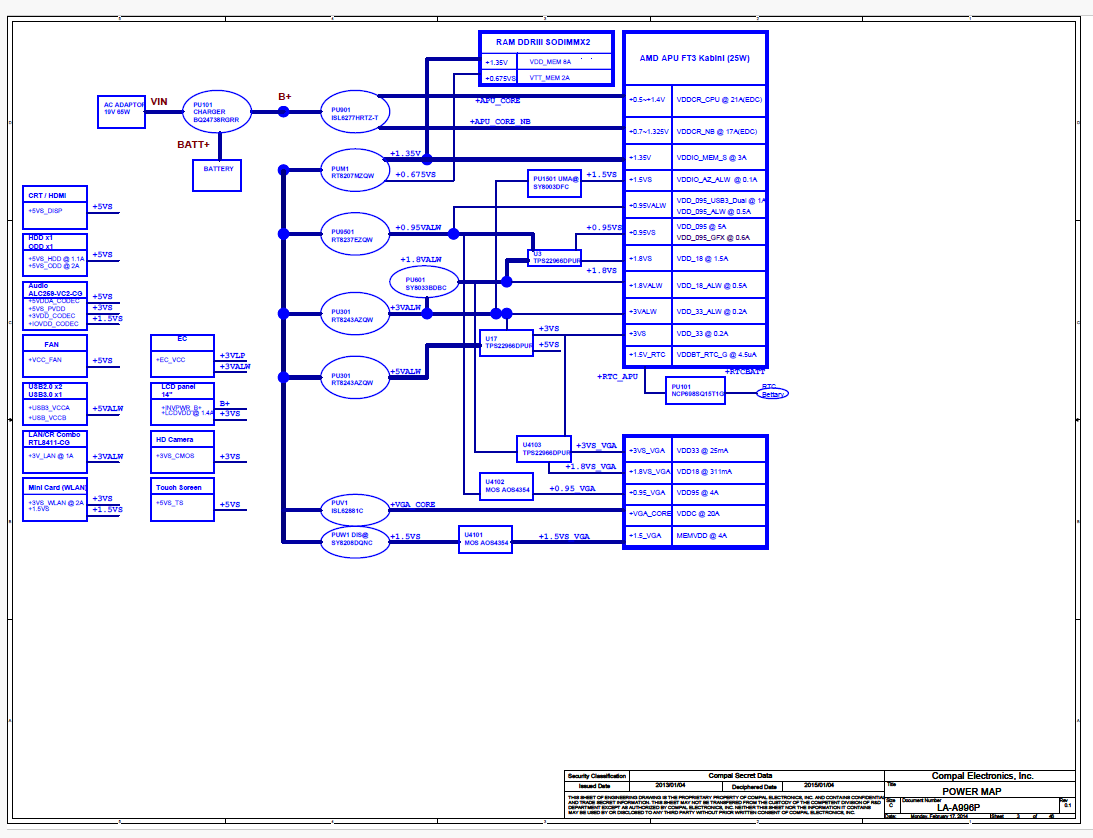The width and height of the screenshot is (1093, 838).
Task: Select the HDD x1 ODD x1 block
Action: pyautogui.click(x=54, y=255)
